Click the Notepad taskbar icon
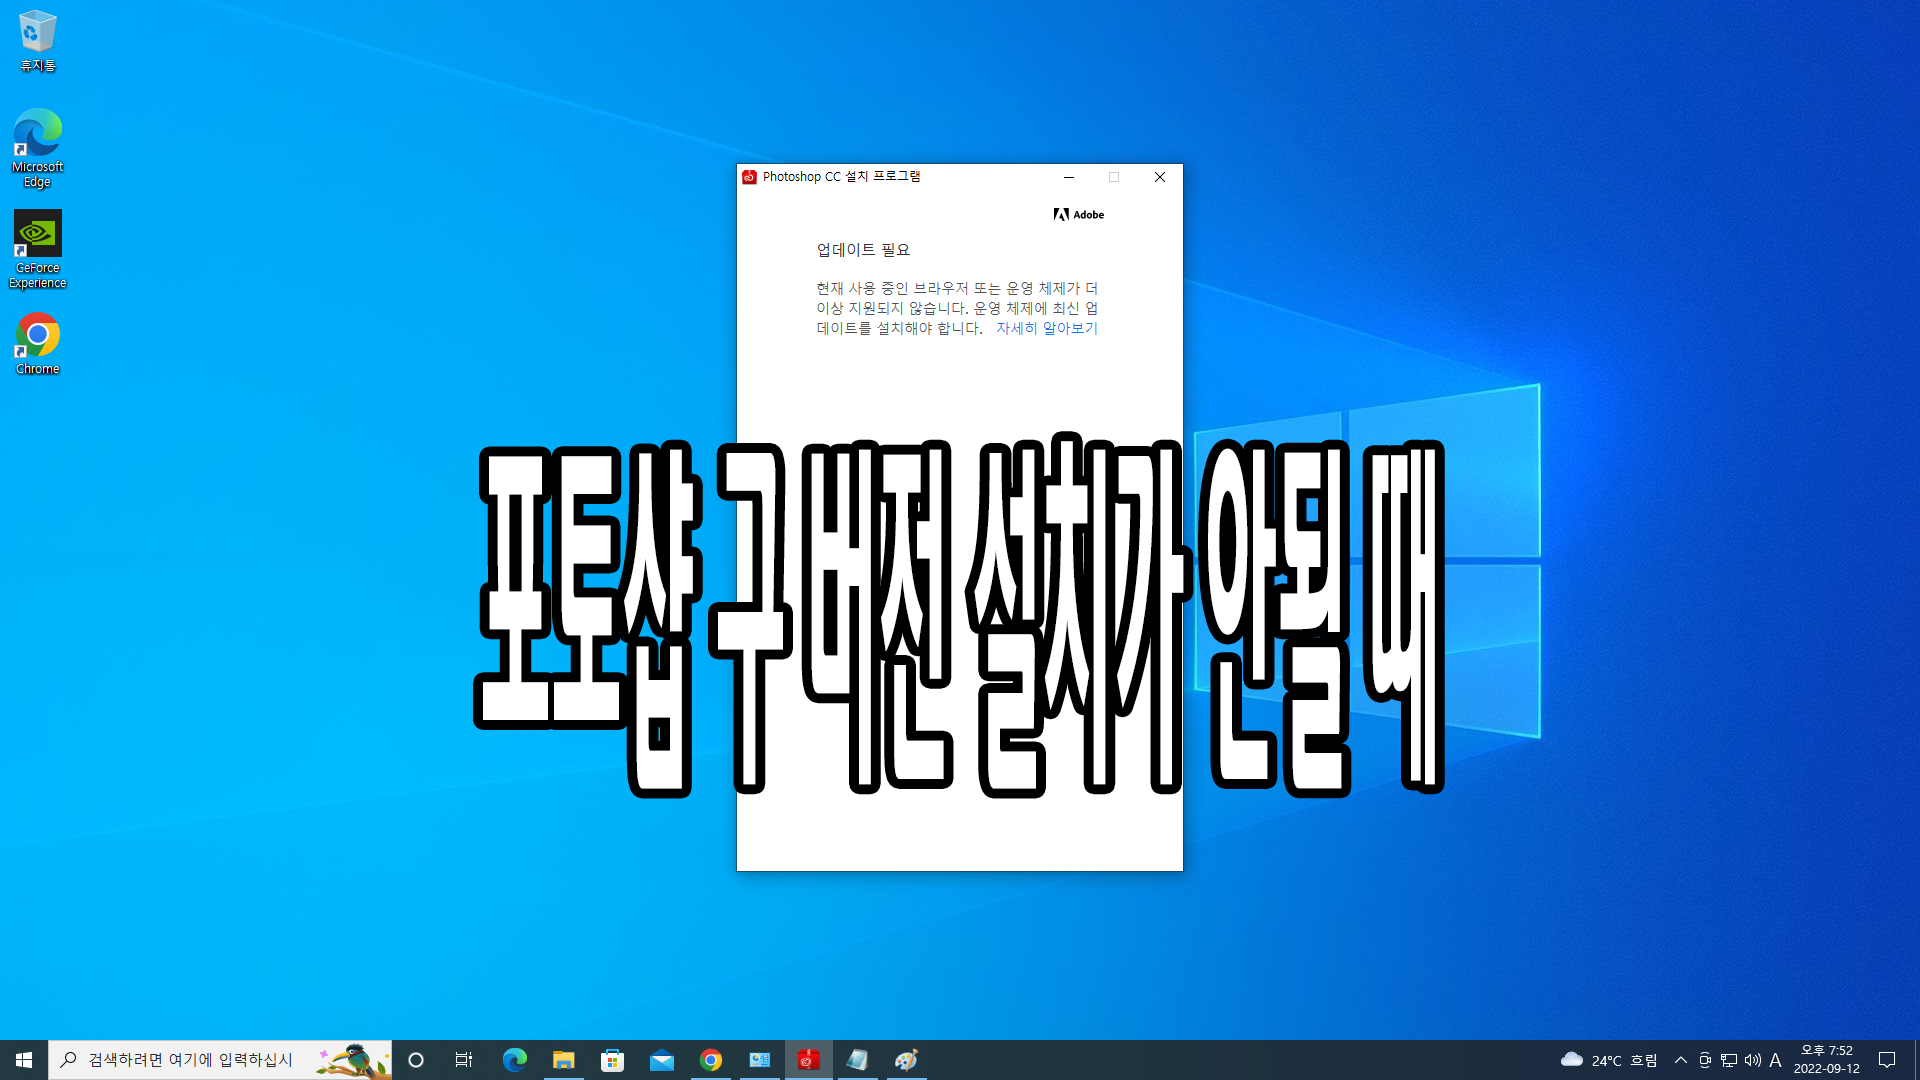This screenshot has width=1920, height=1080. 857,1060
